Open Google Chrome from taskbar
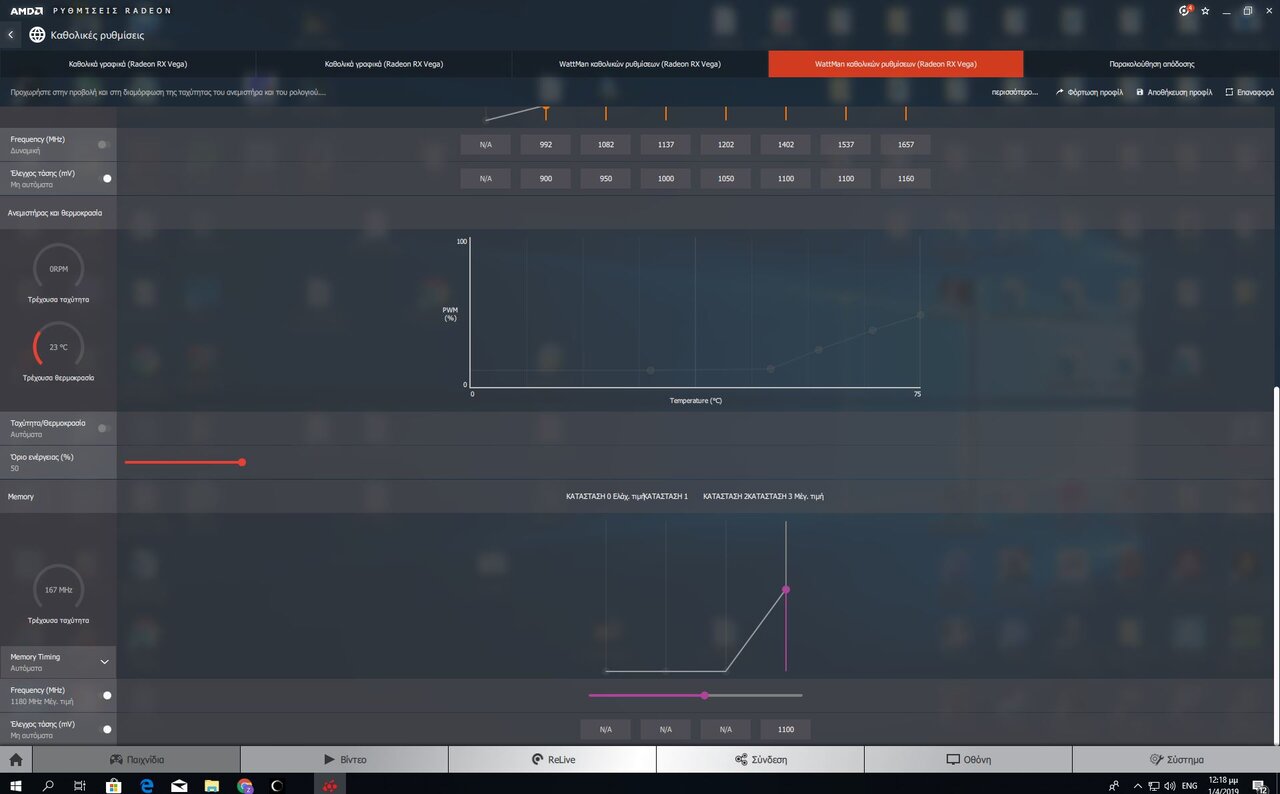The width and height of the screenshot is (1280, 794). pyautogui.click(x=245, y=785)
